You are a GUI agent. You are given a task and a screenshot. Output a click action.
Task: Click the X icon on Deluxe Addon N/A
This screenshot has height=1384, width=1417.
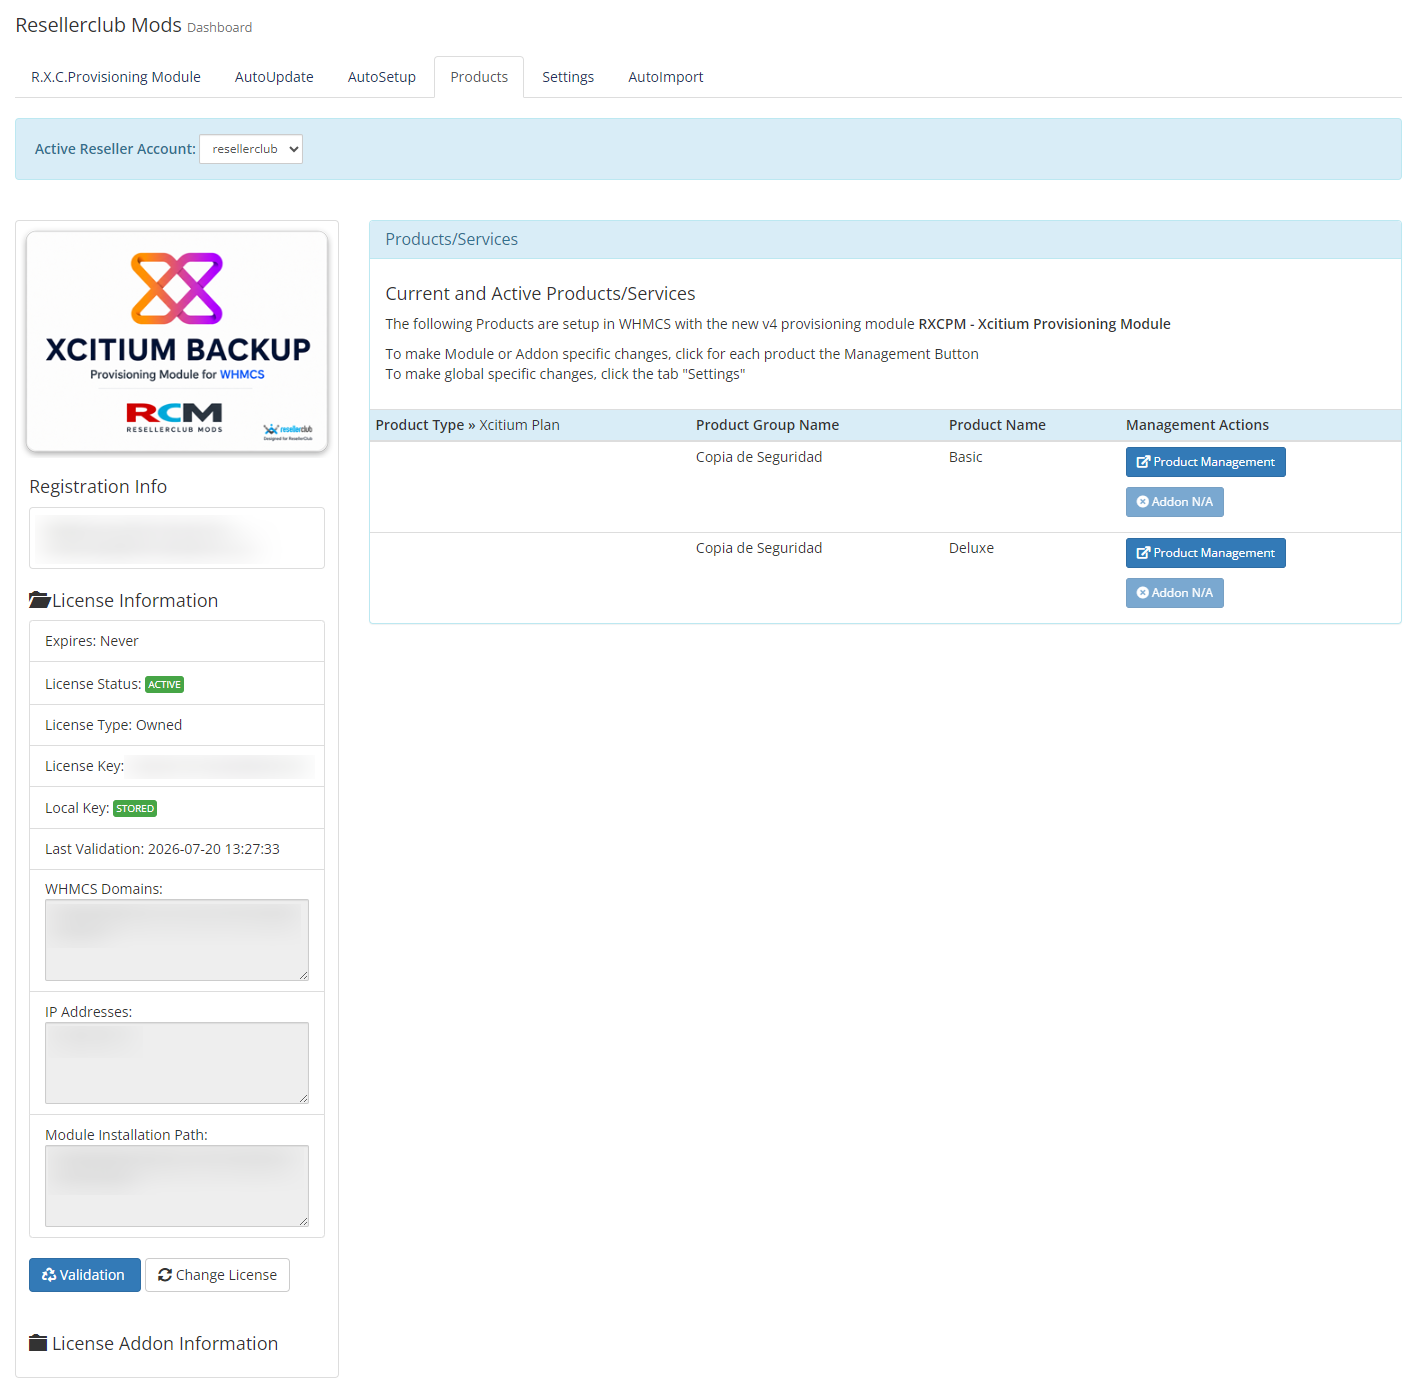coord(1143,593)
